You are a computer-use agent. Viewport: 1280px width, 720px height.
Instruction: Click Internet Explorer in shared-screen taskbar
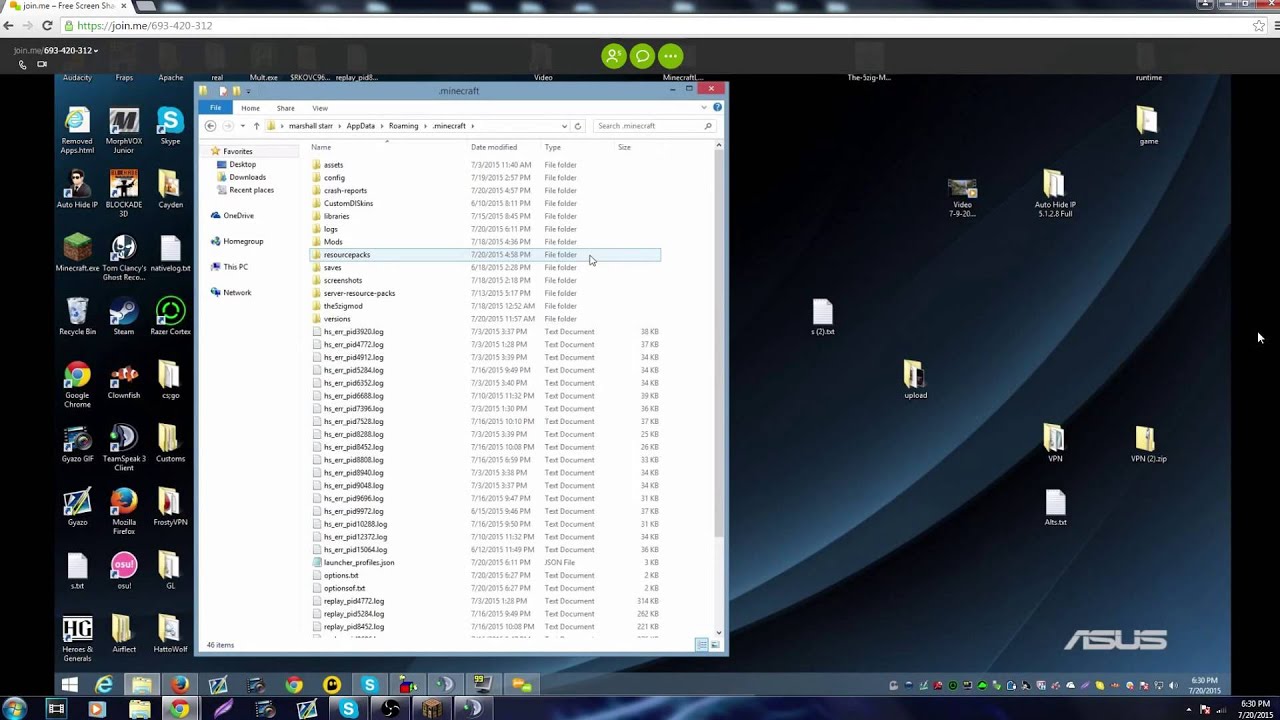click(104, 685)
